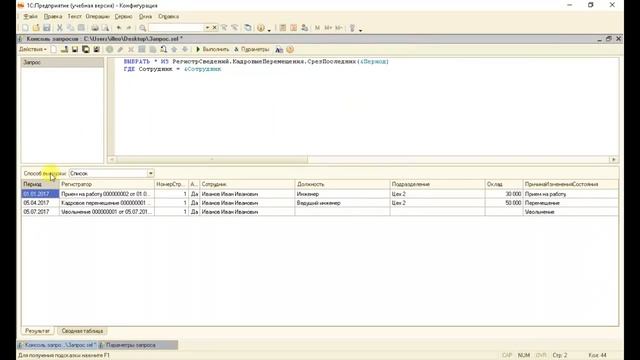The height and width of the screenshot is (360, 640).
Task: Open the Правка menu
Action: click(x=53, y=16)
